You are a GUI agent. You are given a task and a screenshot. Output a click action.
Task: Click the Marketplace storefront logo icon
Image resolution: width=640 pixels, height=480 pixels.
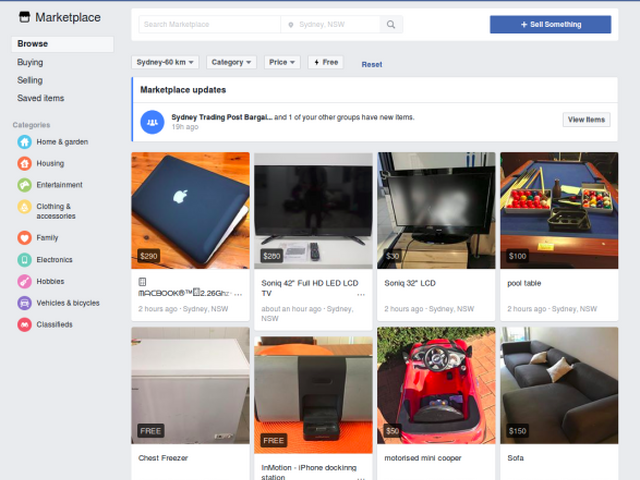tap(24, 17)
